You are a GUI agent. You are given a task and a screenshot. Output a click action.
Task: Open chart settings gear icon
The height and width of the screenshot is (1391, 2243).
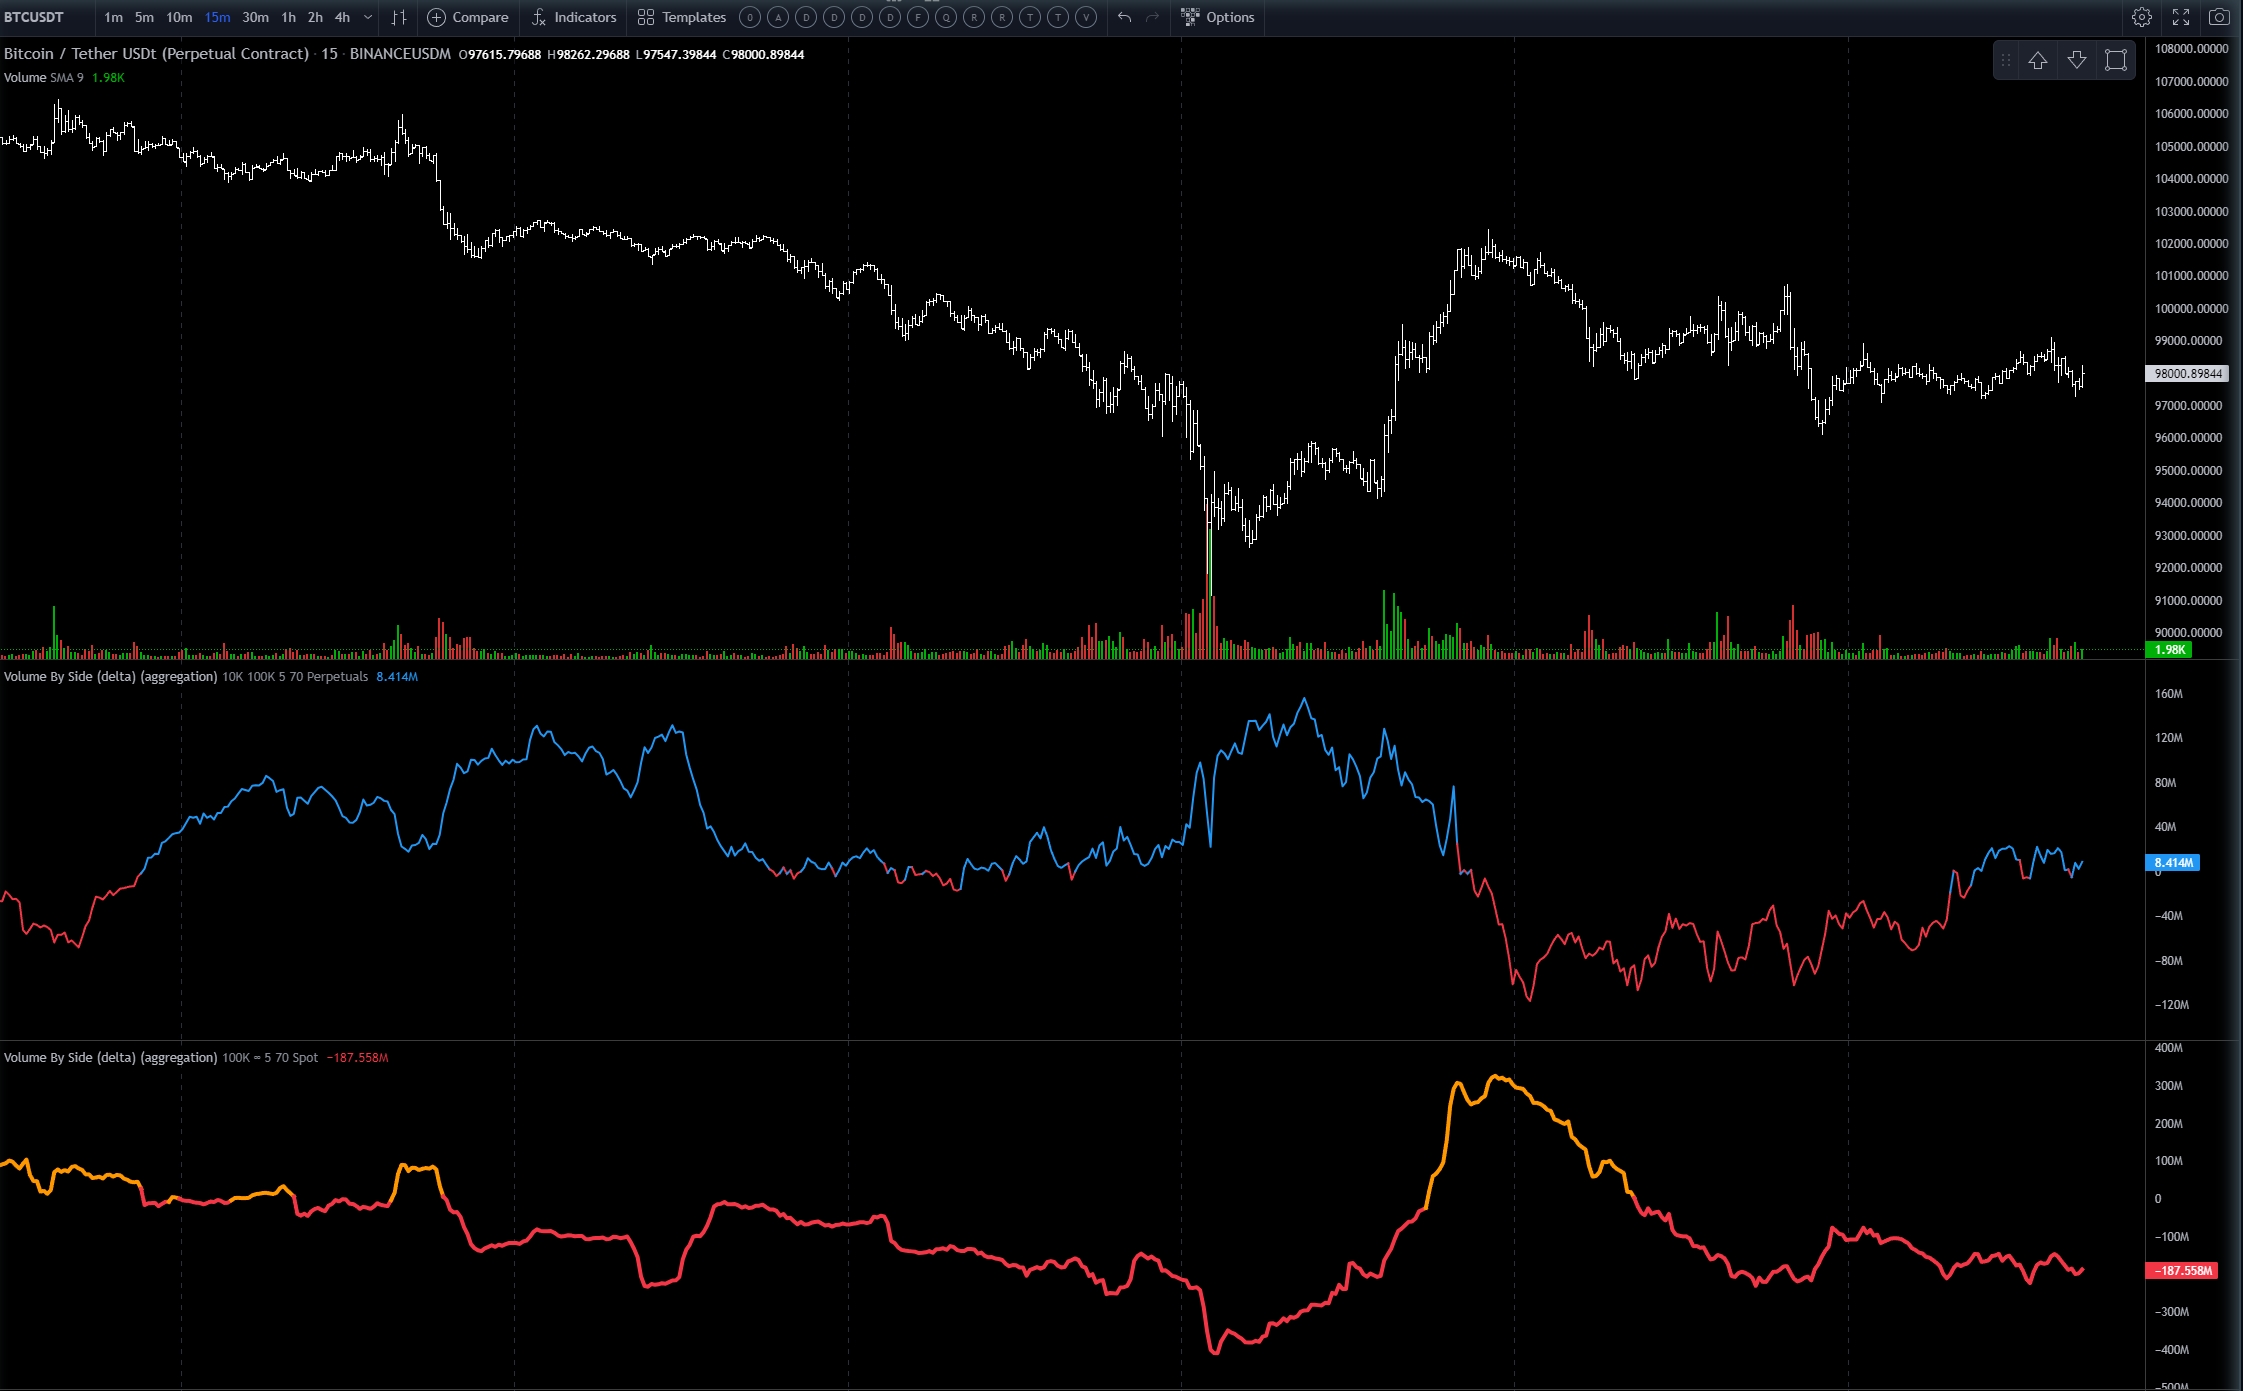(x=2142, y=17)
